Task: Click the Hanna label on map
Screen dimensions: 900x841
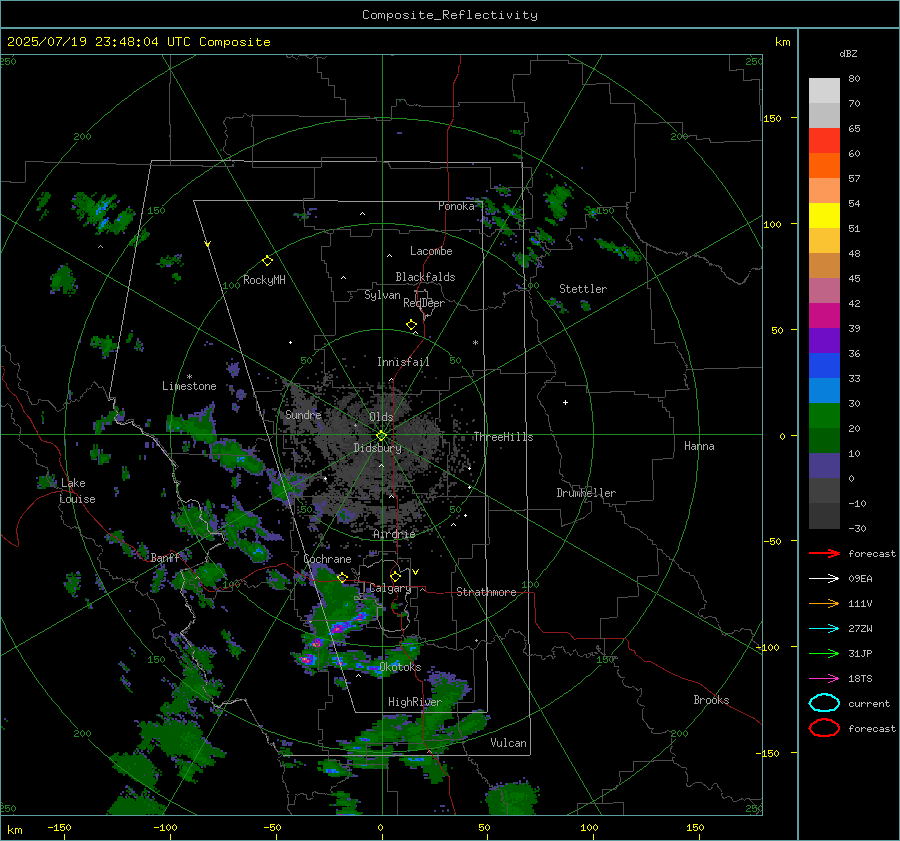Action: tap(699, 446)
